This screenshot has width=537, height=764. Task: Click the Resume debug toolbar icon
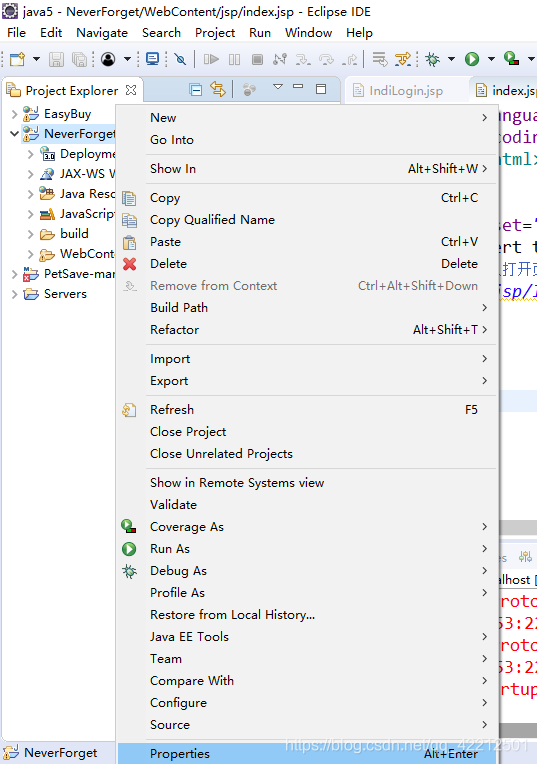pyautogui.click(x=211, y=59)
